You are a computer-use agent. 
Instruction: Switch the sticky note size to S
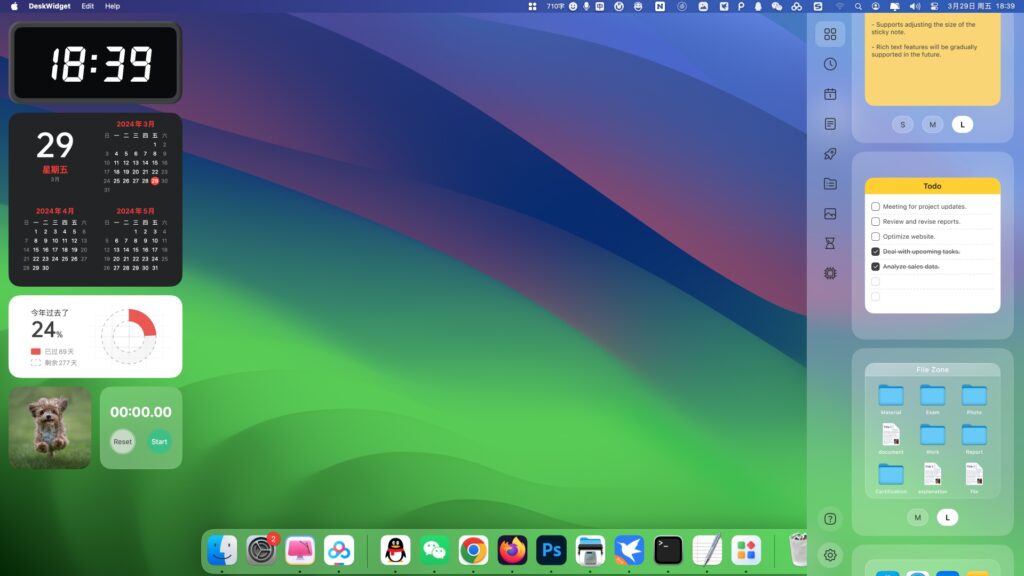pos(902,124)
